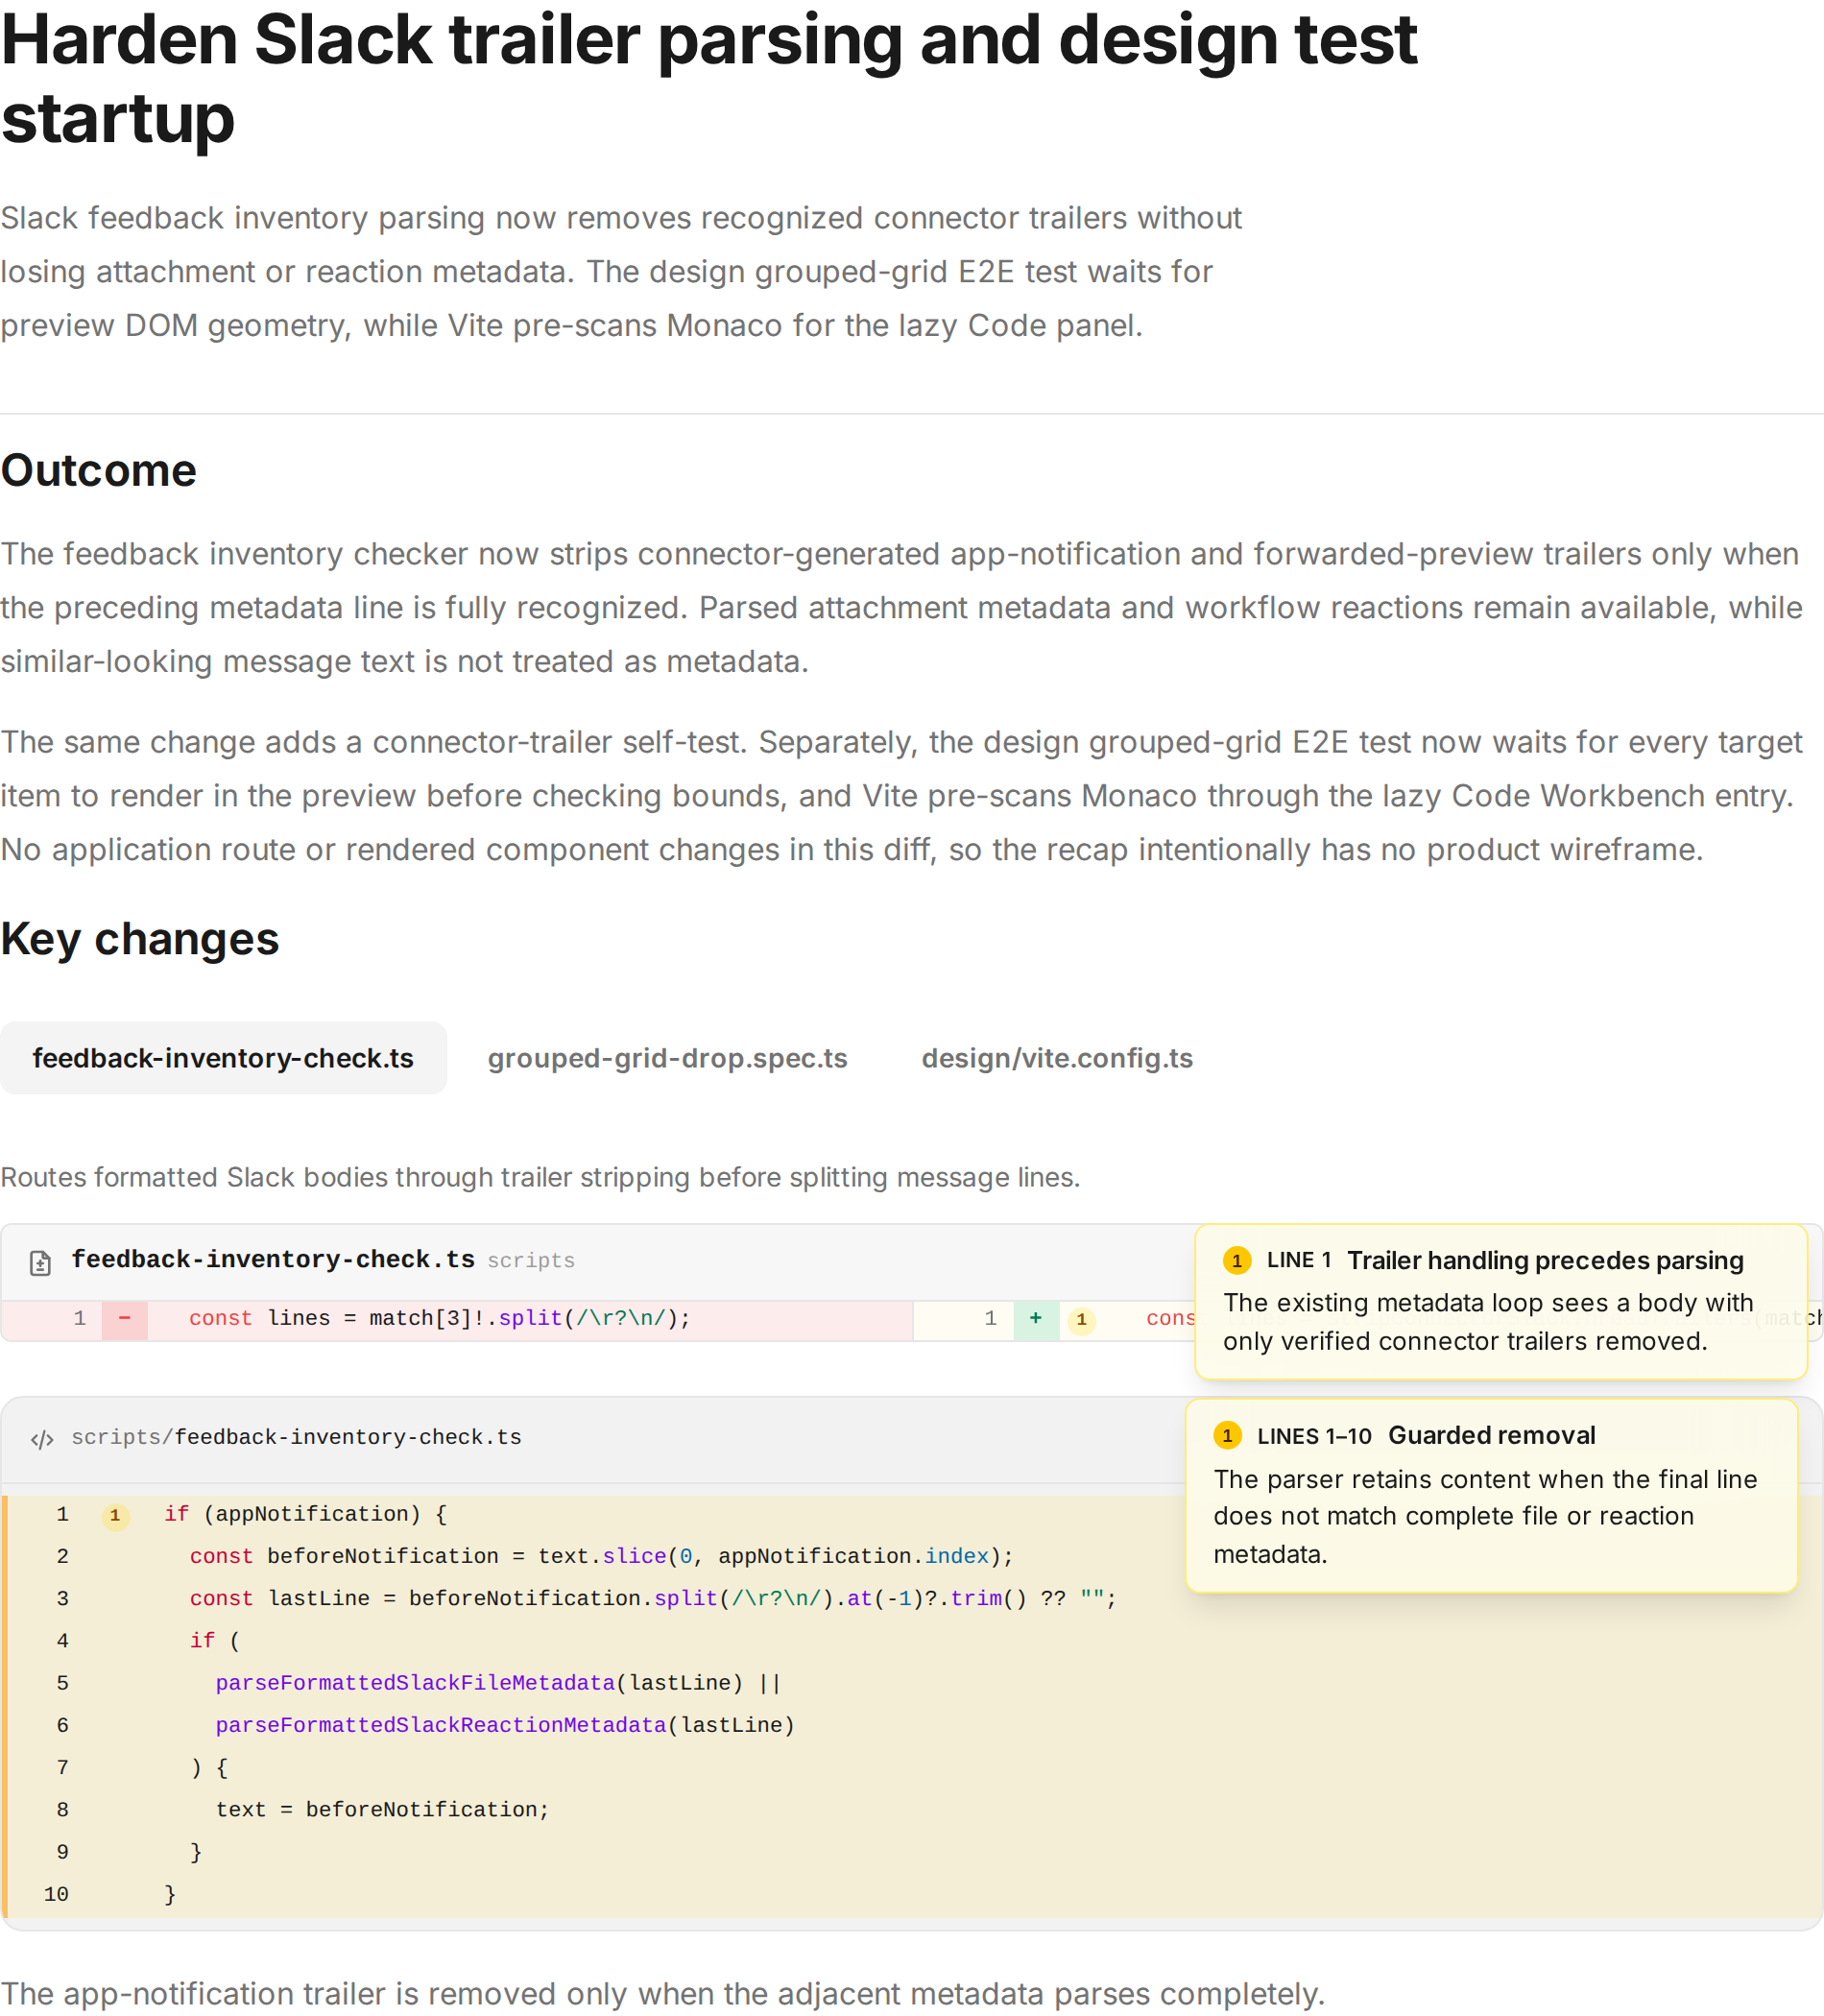1824x2016 pixels.
Task: Click the LINES 1–10 label in the note
Action: pyautogui.click(x=1314, y=1436)
